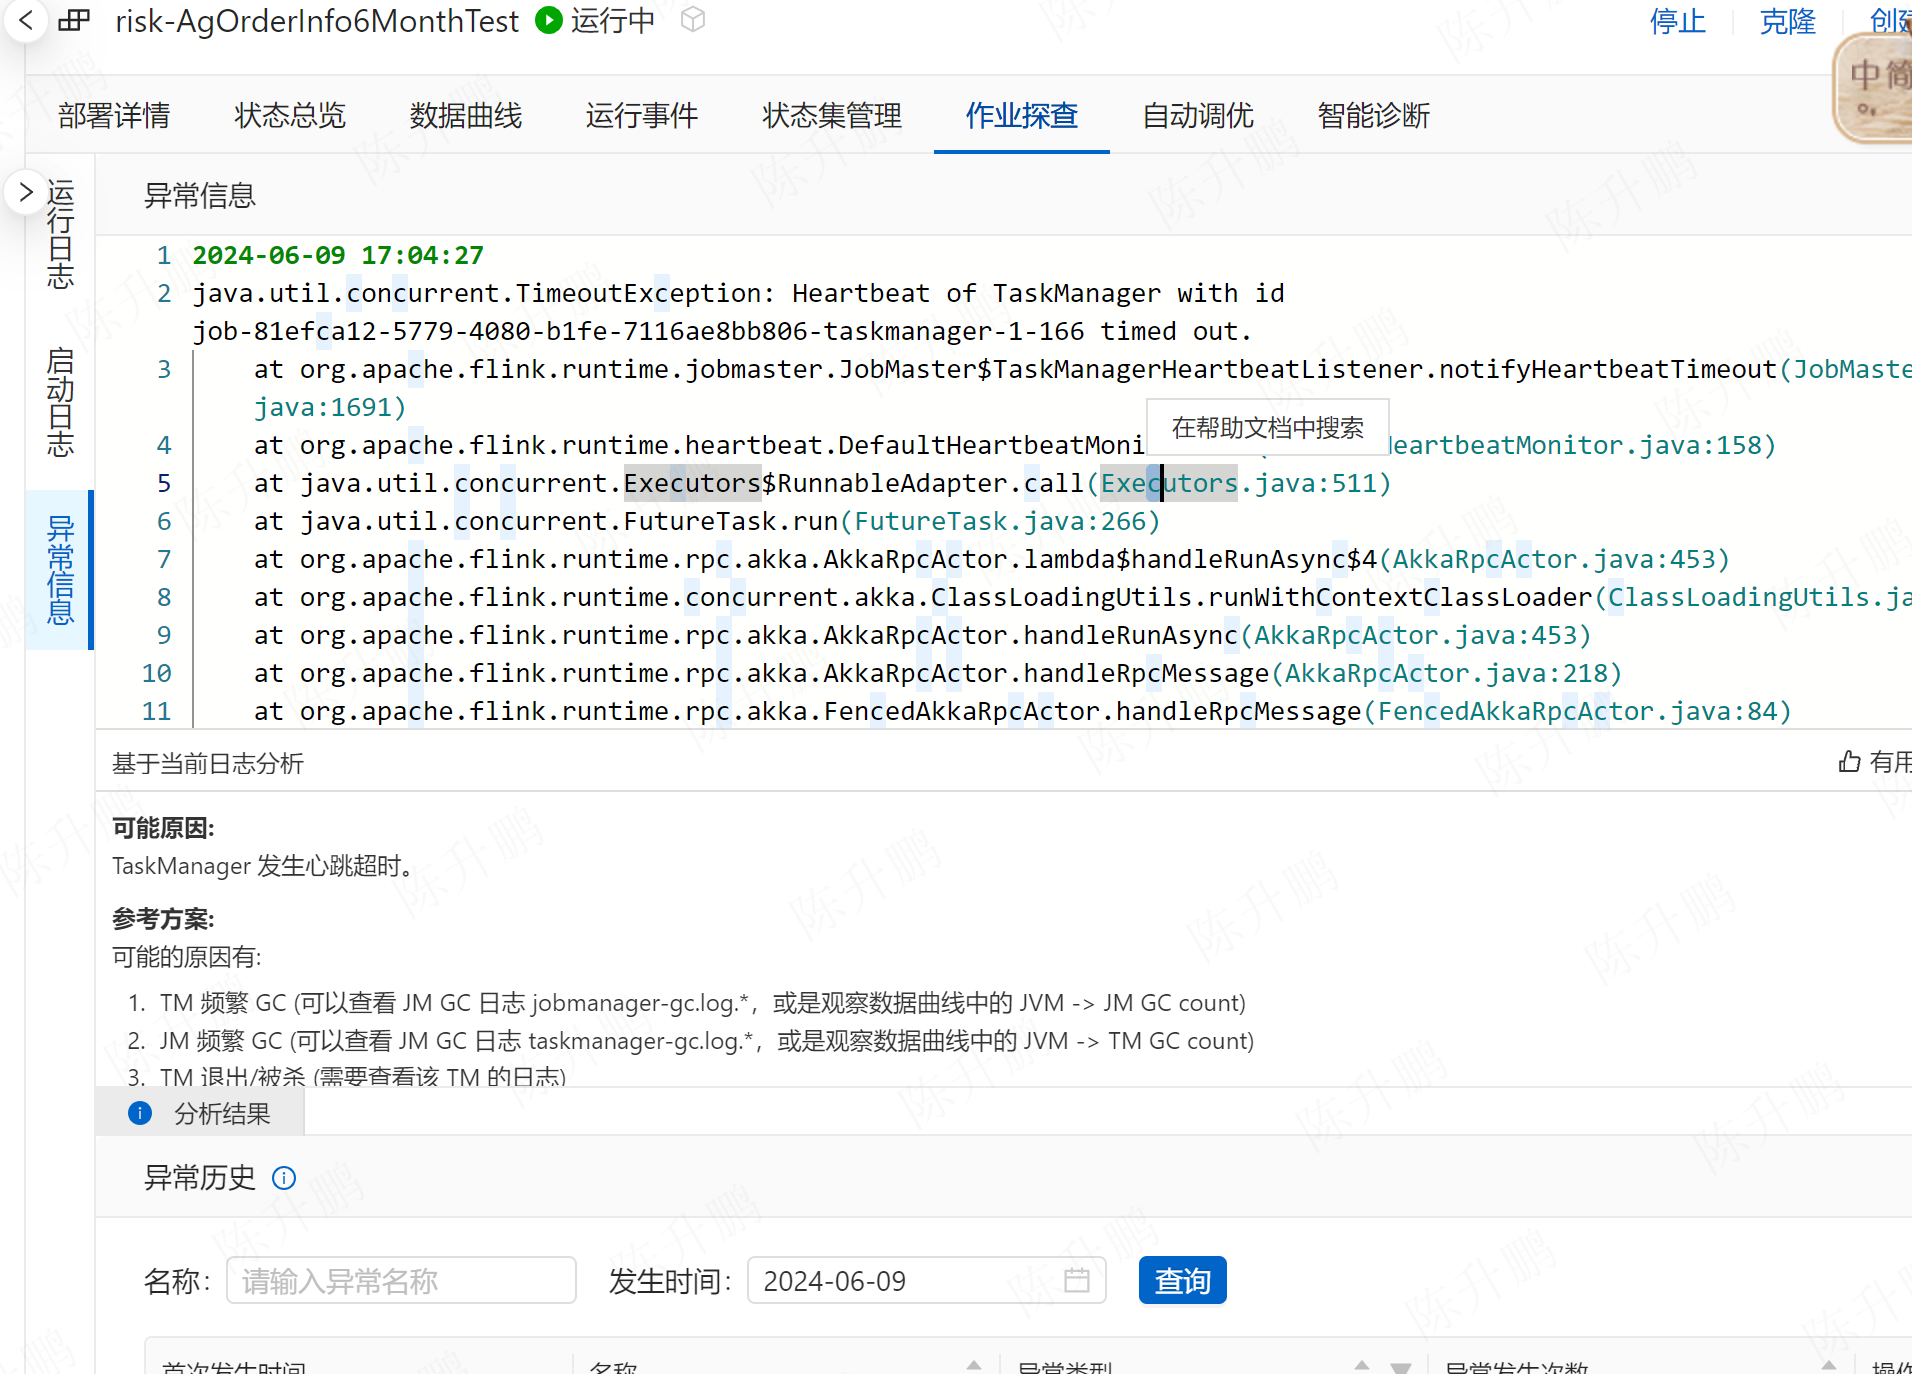
Task: Select 运行日志 in the side menu
Action: tap(60, 234)
